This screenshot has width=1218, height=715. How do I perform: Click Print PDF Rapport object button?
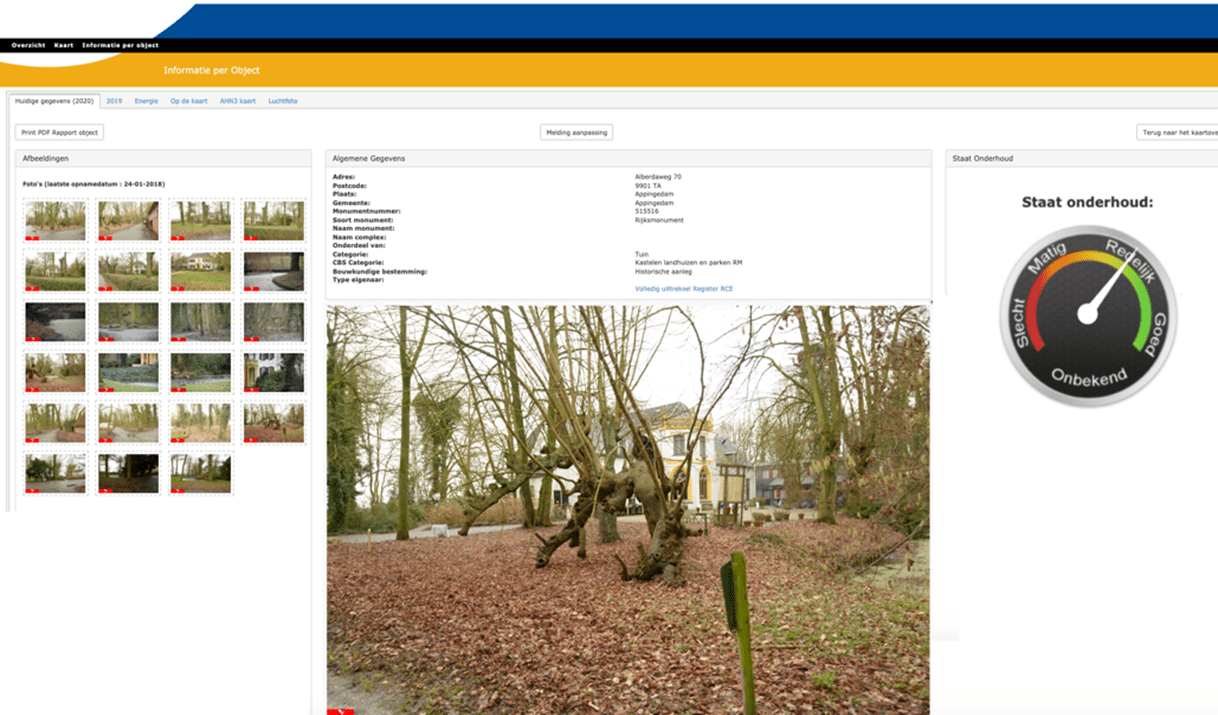point(60,132)
